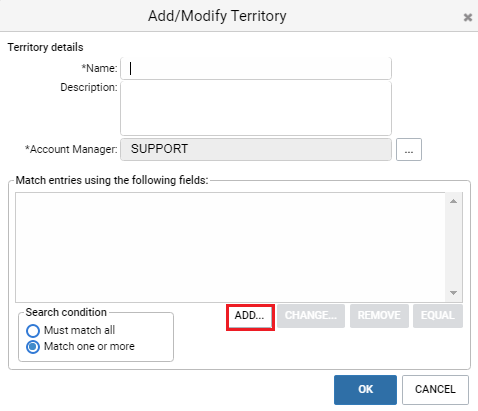
Task: Click the REMOVE button
Action: (x=379, y=316)
